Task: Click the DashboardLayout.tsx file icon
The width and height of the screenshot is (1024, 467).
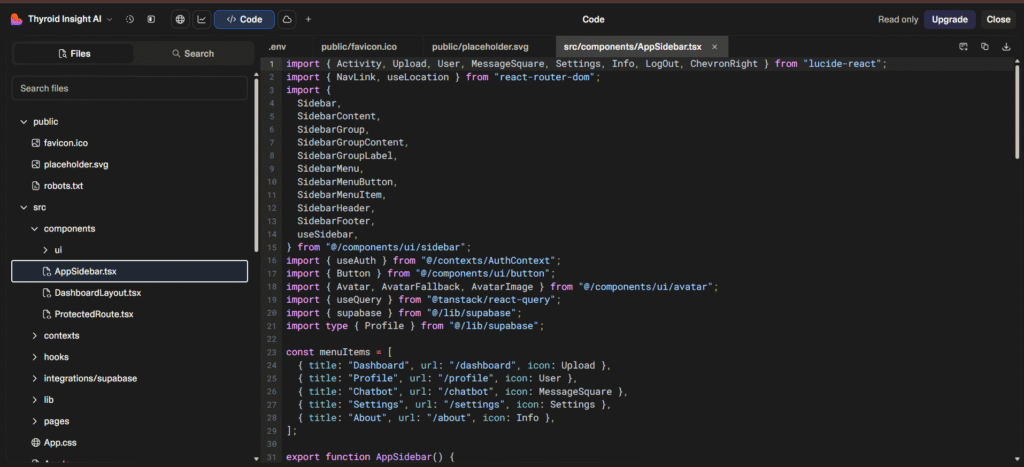Action: click(46, 293)
